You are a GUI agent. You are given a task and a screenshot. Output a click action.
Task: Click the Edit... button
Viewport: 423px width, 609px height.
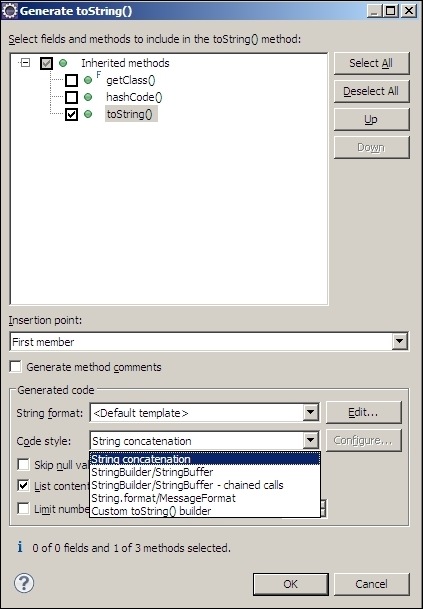point(363,412)
